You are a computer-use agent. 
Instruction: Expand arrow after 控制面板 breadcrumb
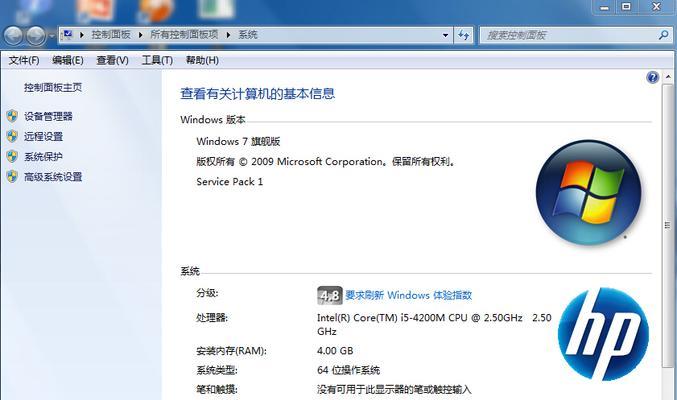point(140,35)
